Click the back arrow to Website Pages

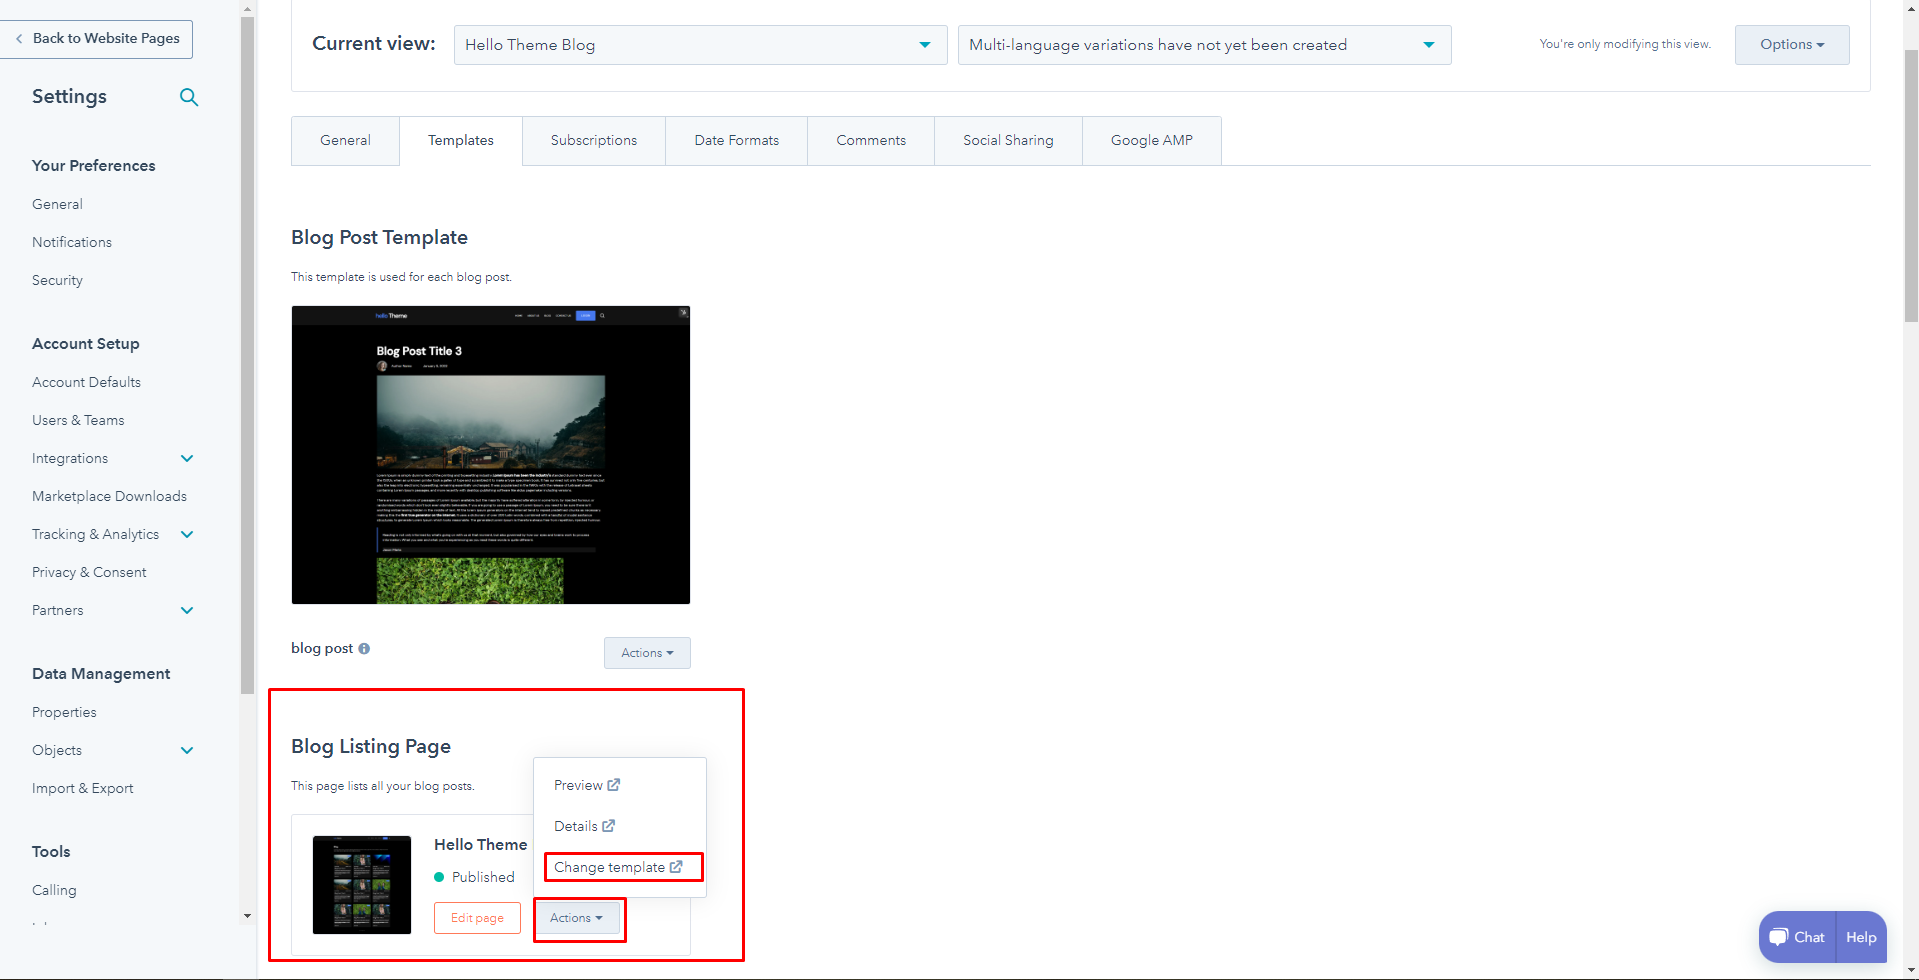[19, 39]
